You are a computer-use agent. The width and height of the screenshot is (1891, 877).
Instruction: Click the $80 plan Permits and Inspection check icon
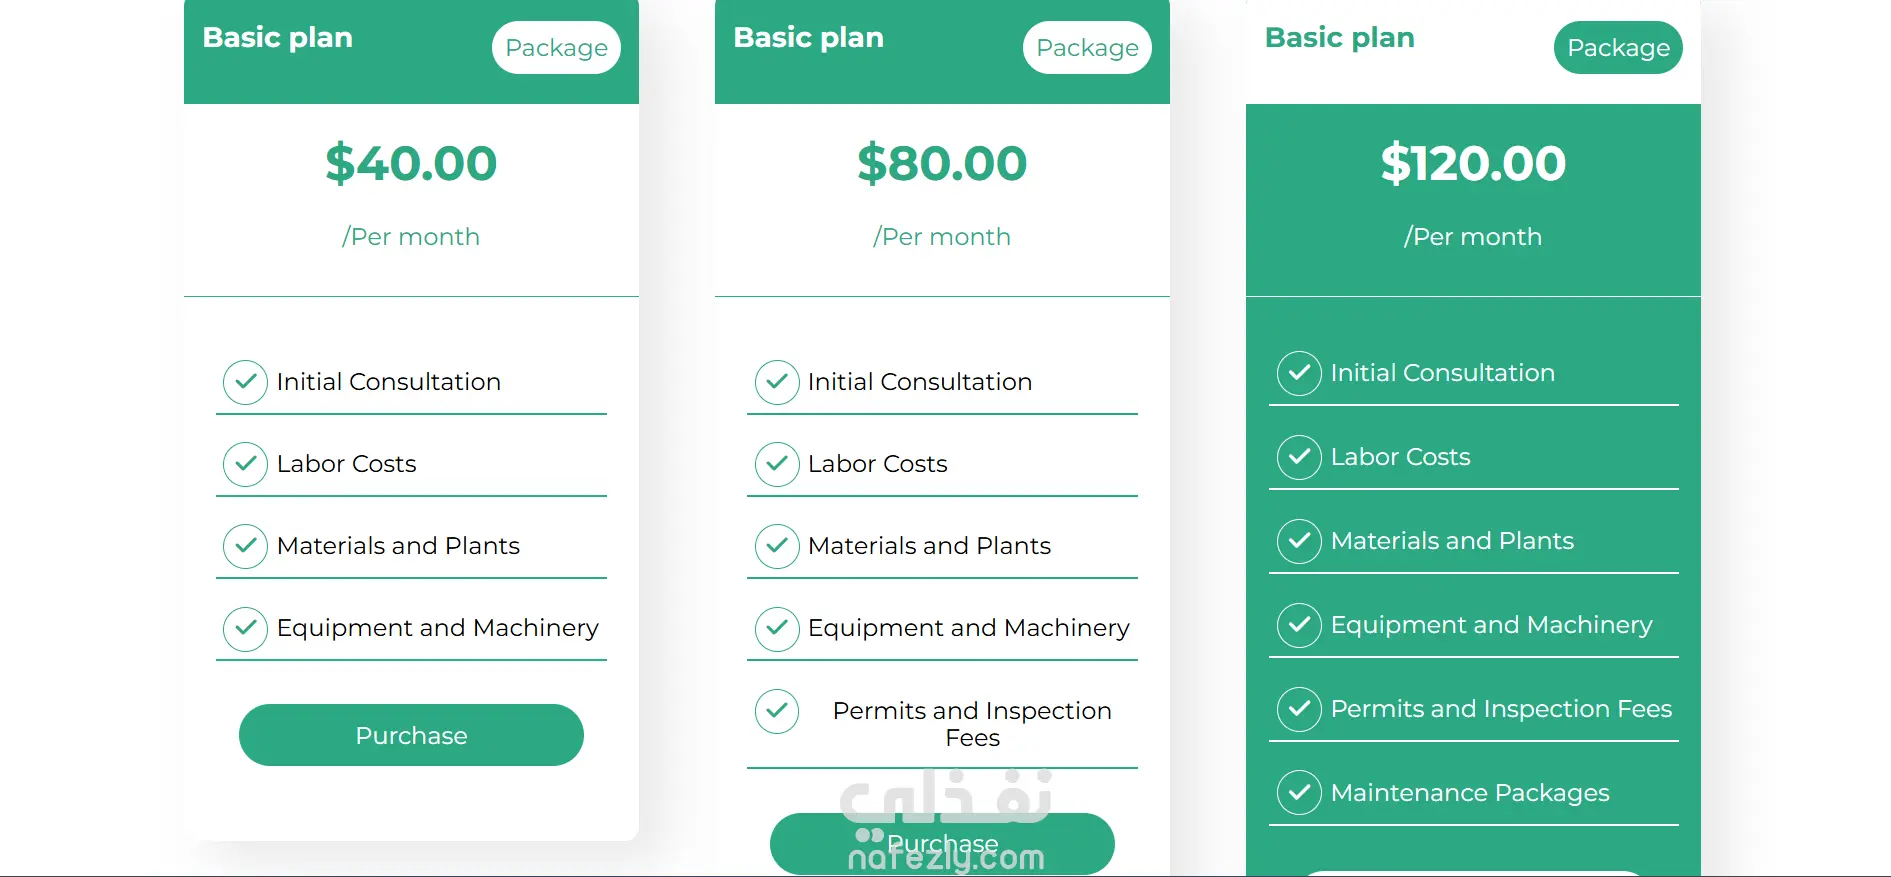point(776,711)
